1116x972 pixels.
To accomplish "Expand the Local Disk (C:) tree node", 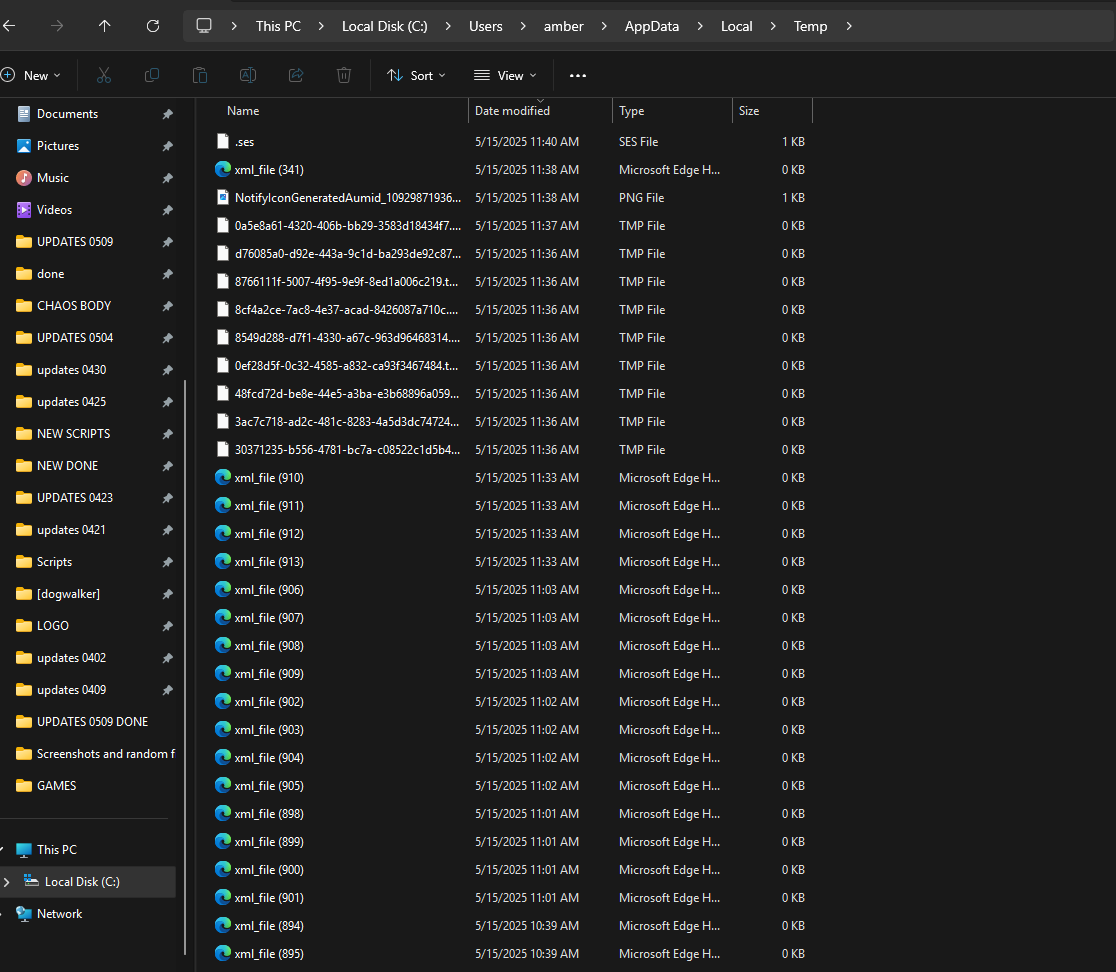I will 7,882.
